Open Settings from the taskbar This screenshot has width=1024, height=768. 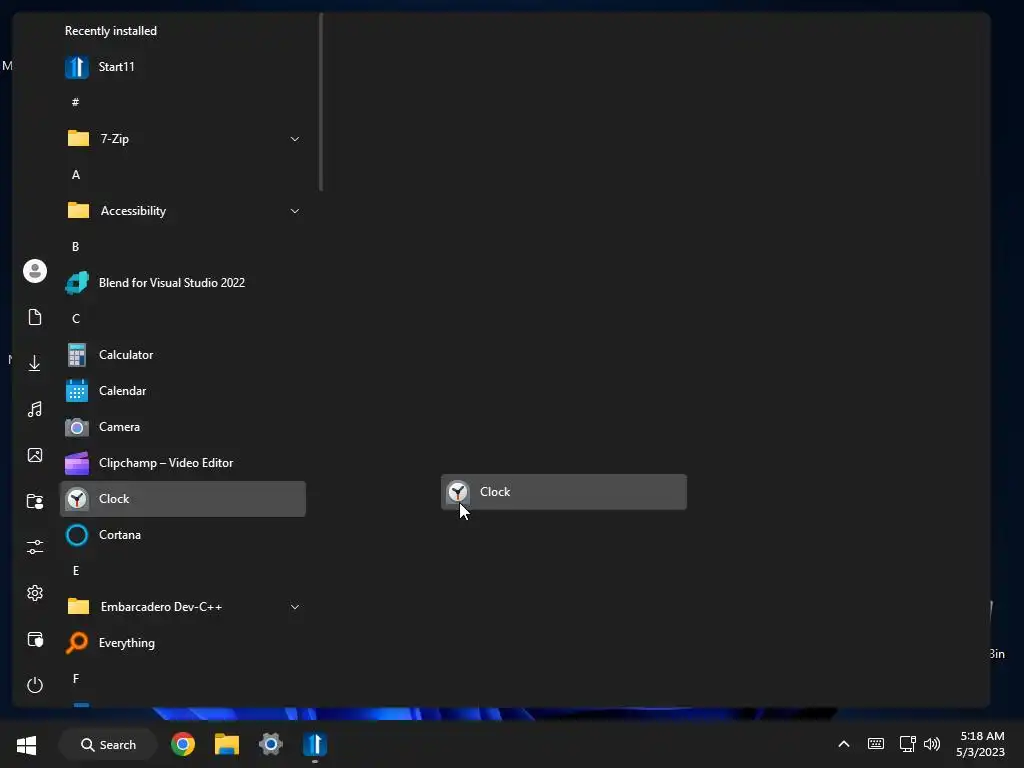click(x=270, y=744)
